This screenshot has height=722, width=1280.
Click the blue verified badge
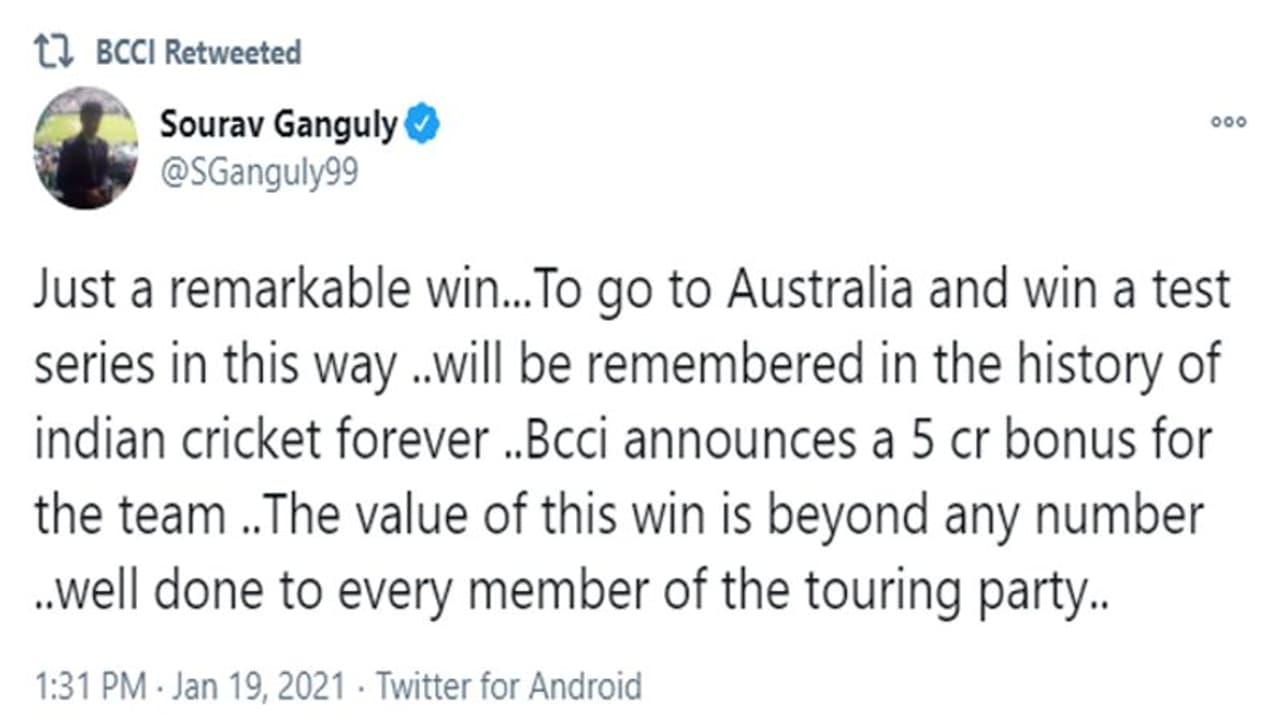pos(423,126)
